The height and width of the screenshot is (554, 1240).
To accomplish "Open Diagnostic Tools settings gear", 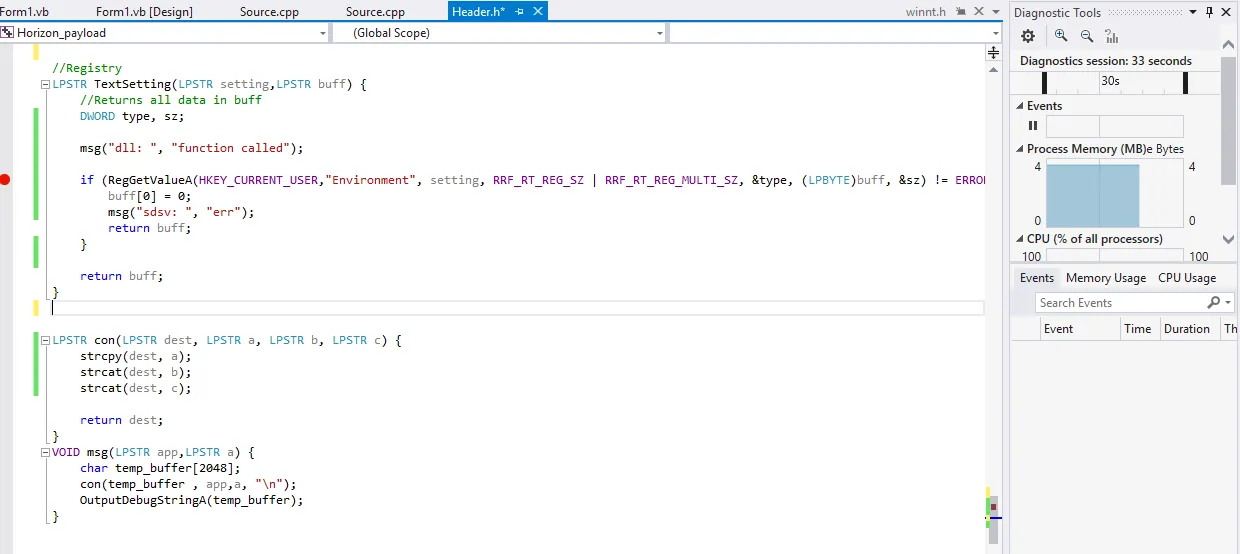I will [x=1028, y=36].
